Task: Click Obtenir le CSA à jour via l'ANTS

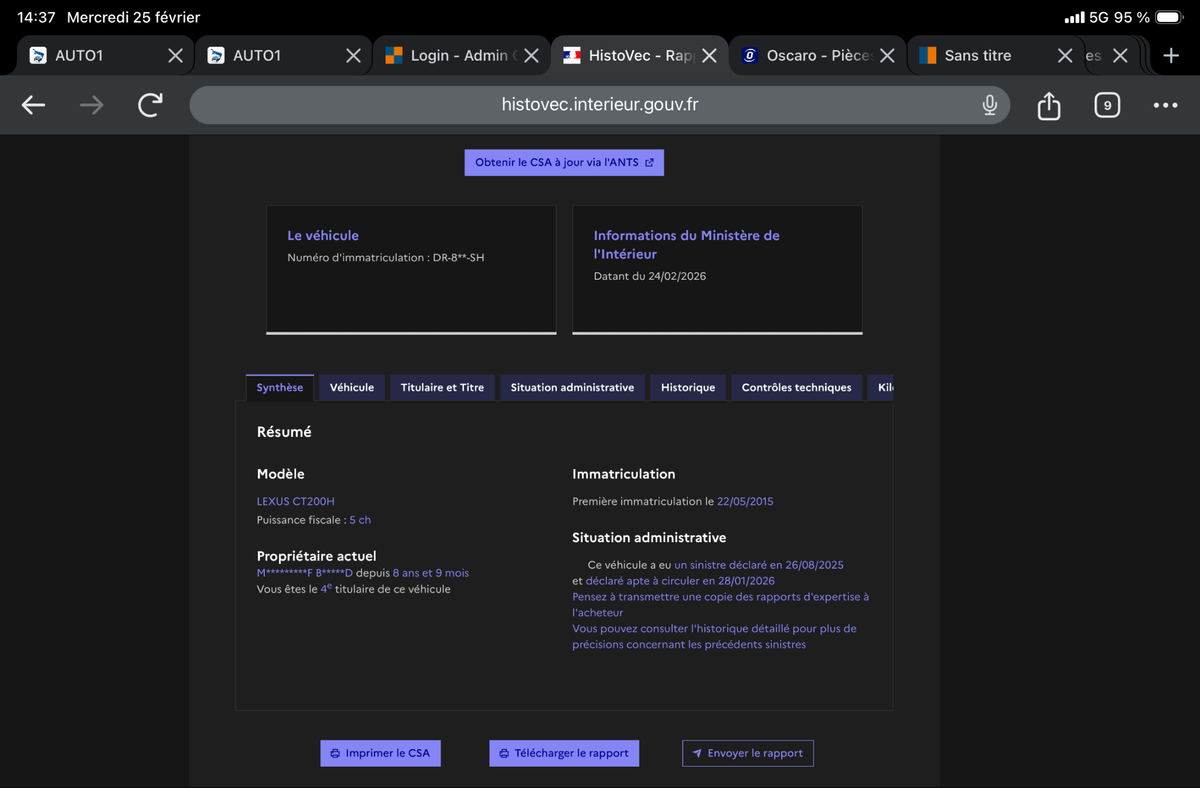Action: (x=564, y=162)
